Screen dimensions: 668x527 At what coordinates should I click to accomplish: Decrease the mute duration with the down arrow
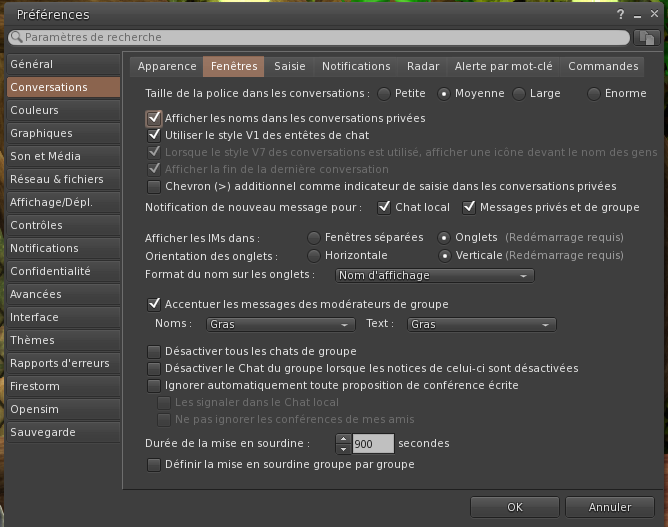coord(344,448)
